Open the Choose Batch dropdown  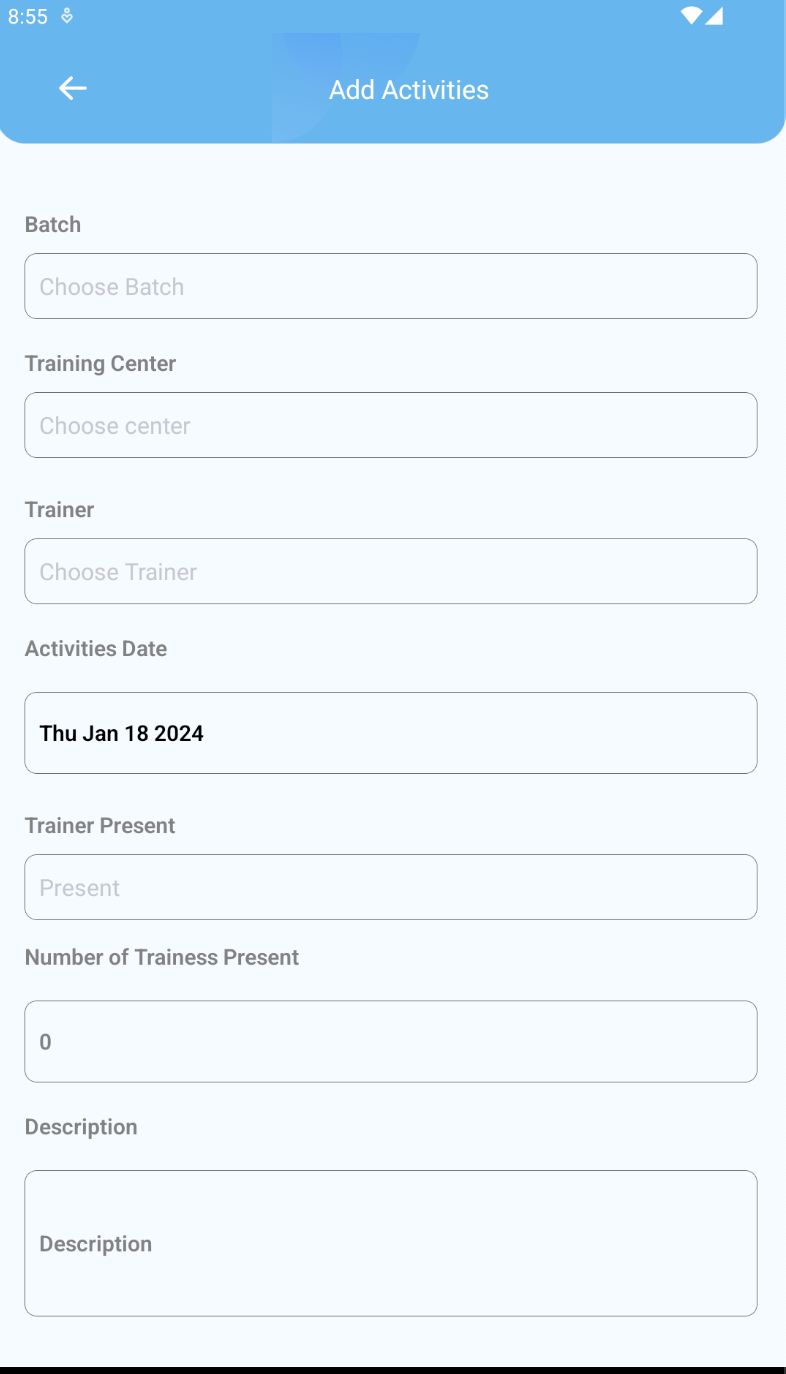click(391, 286)
